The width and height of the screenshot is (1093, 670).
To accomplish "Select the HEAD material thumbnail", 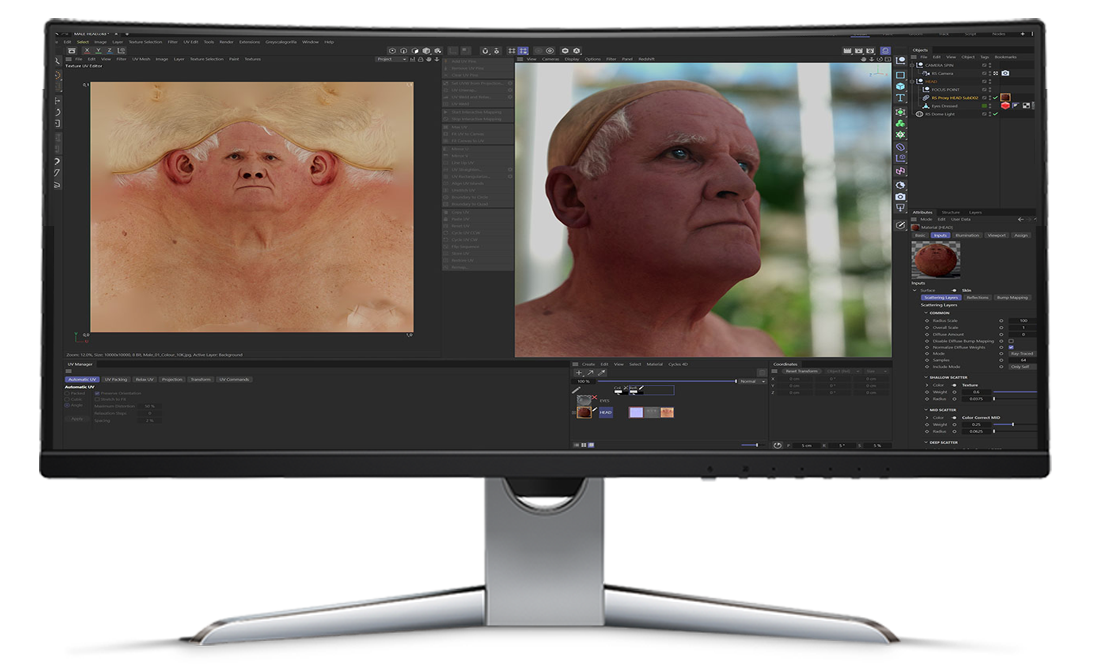I will pyautogui.click(x=584, y=413).
